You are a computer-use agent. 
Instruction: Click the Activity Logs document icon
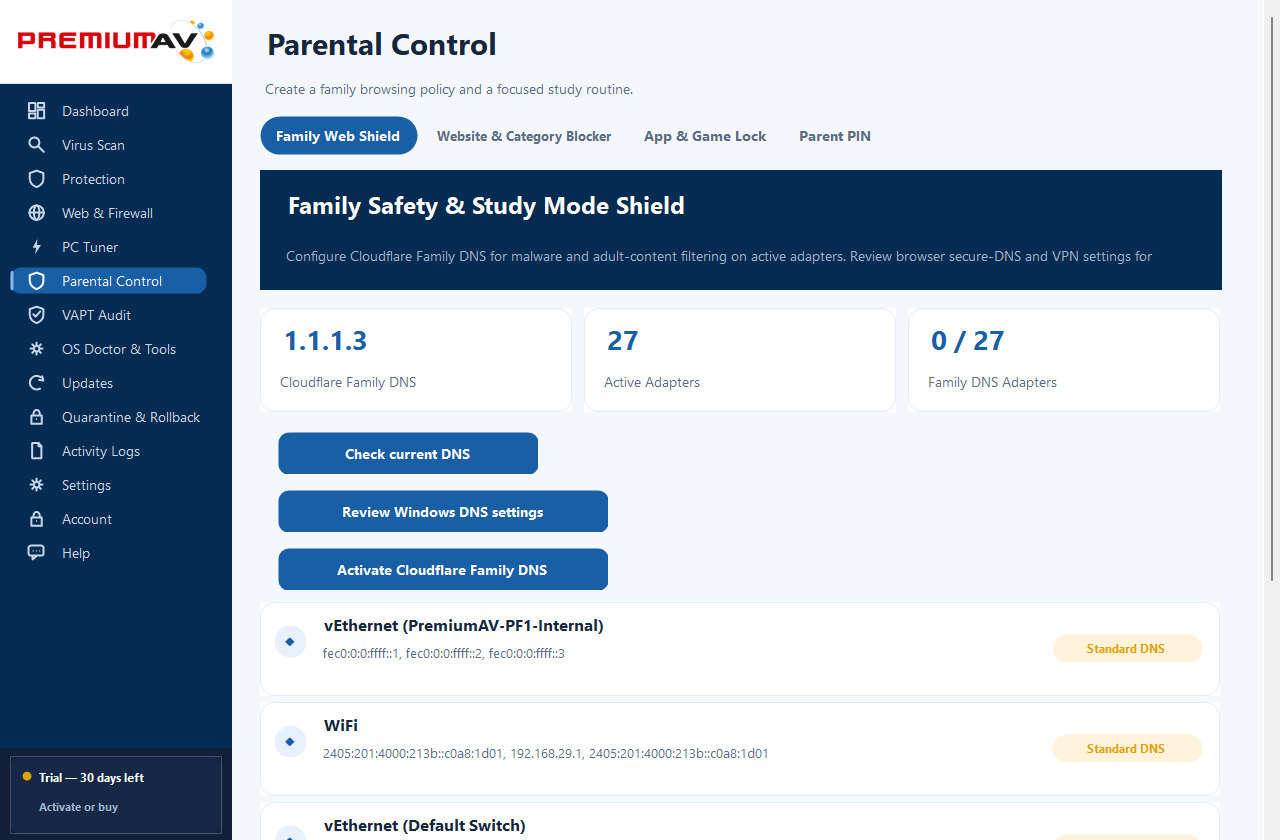coord(37,451)
